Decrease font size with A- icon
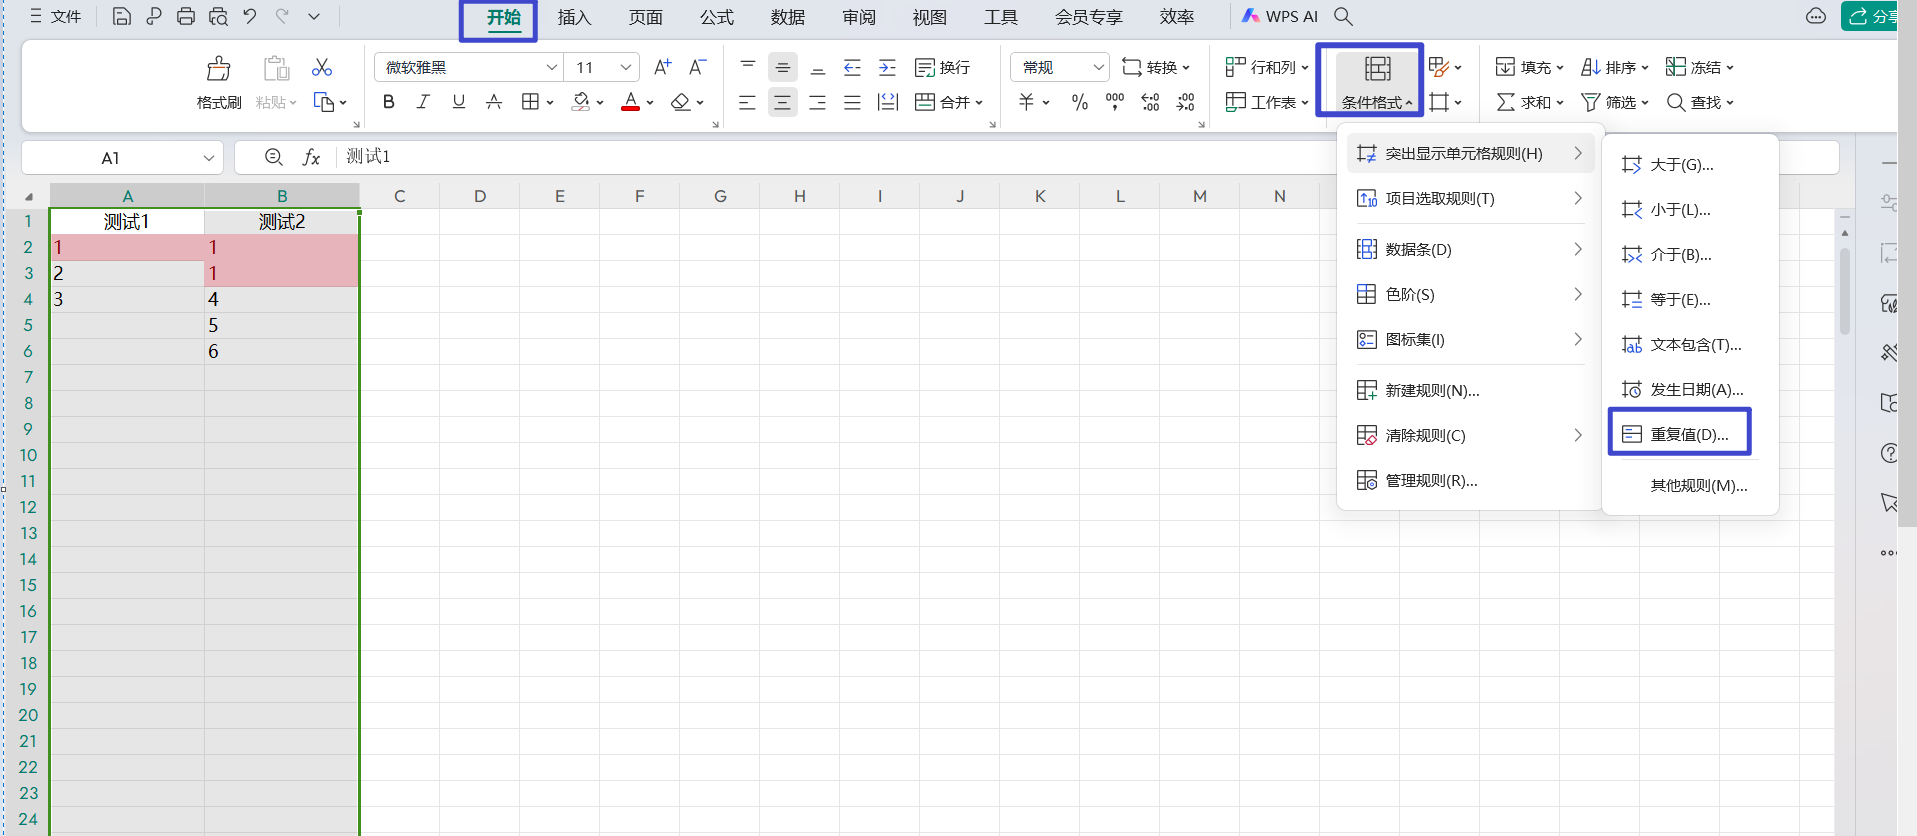Screen dimensions: 1917x836 click(x=697, y=67)
